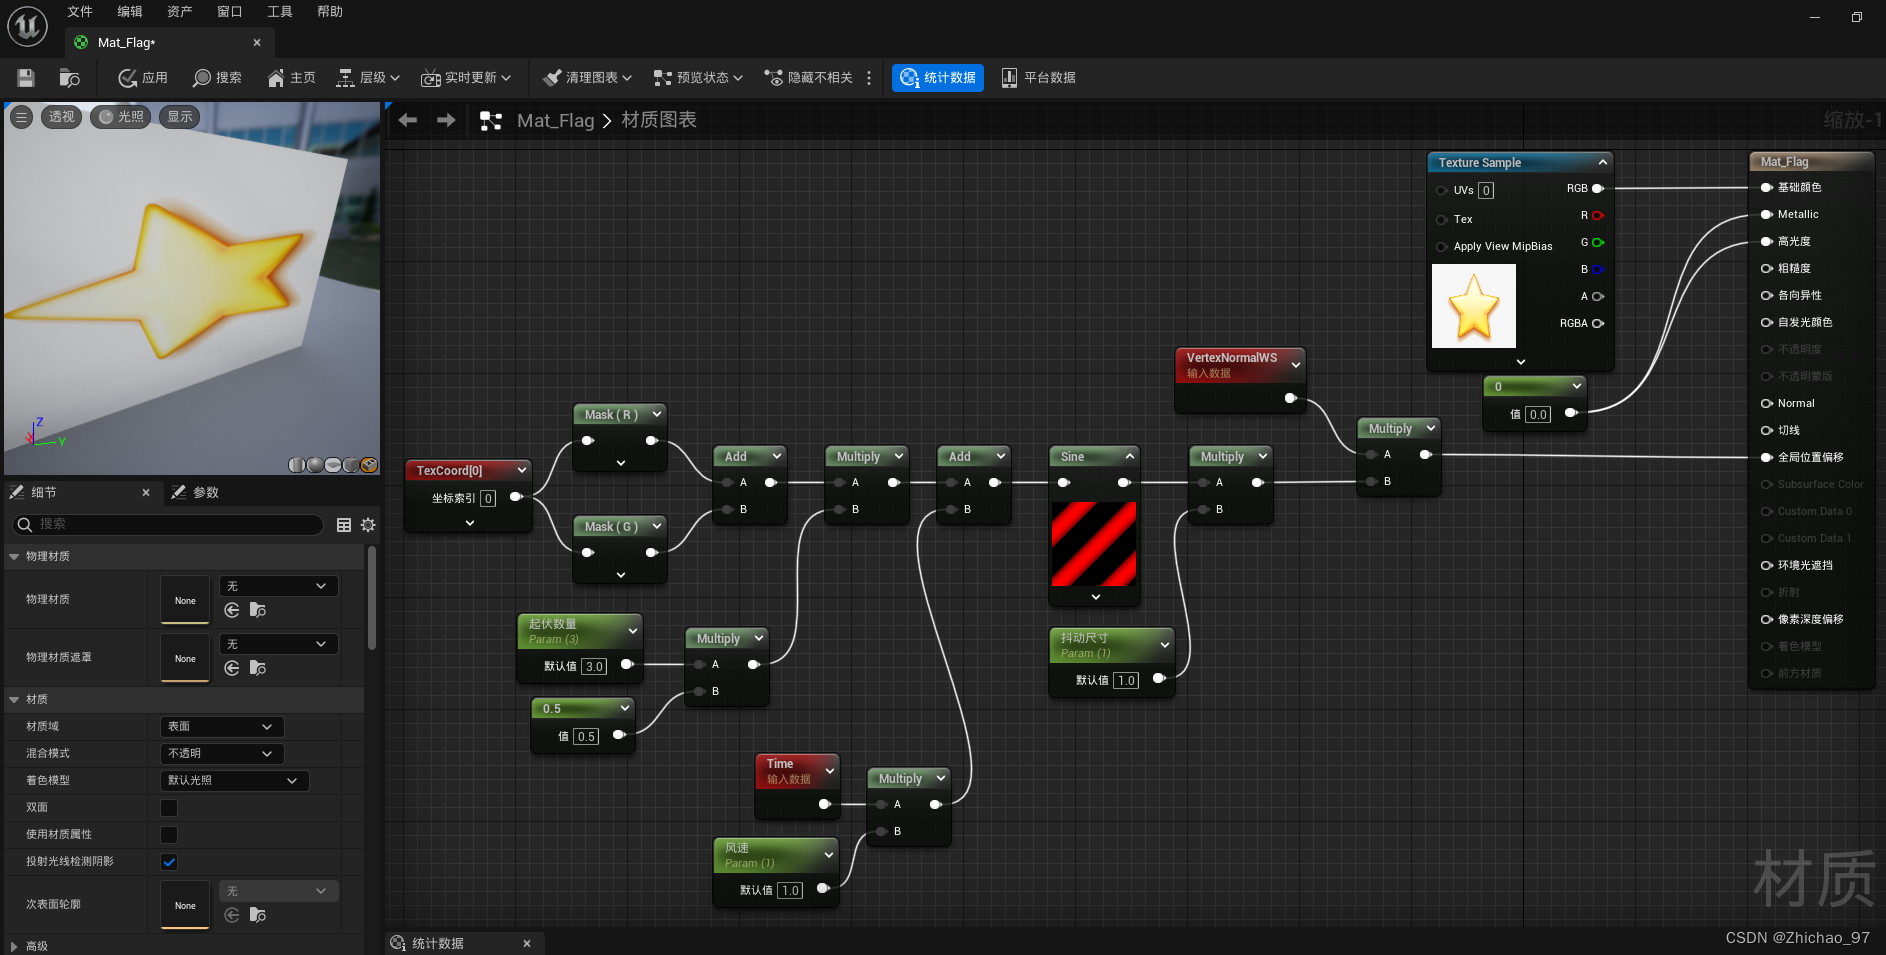
Task: Select the custom mesh preview icon
Action: [x=369, y=465]
